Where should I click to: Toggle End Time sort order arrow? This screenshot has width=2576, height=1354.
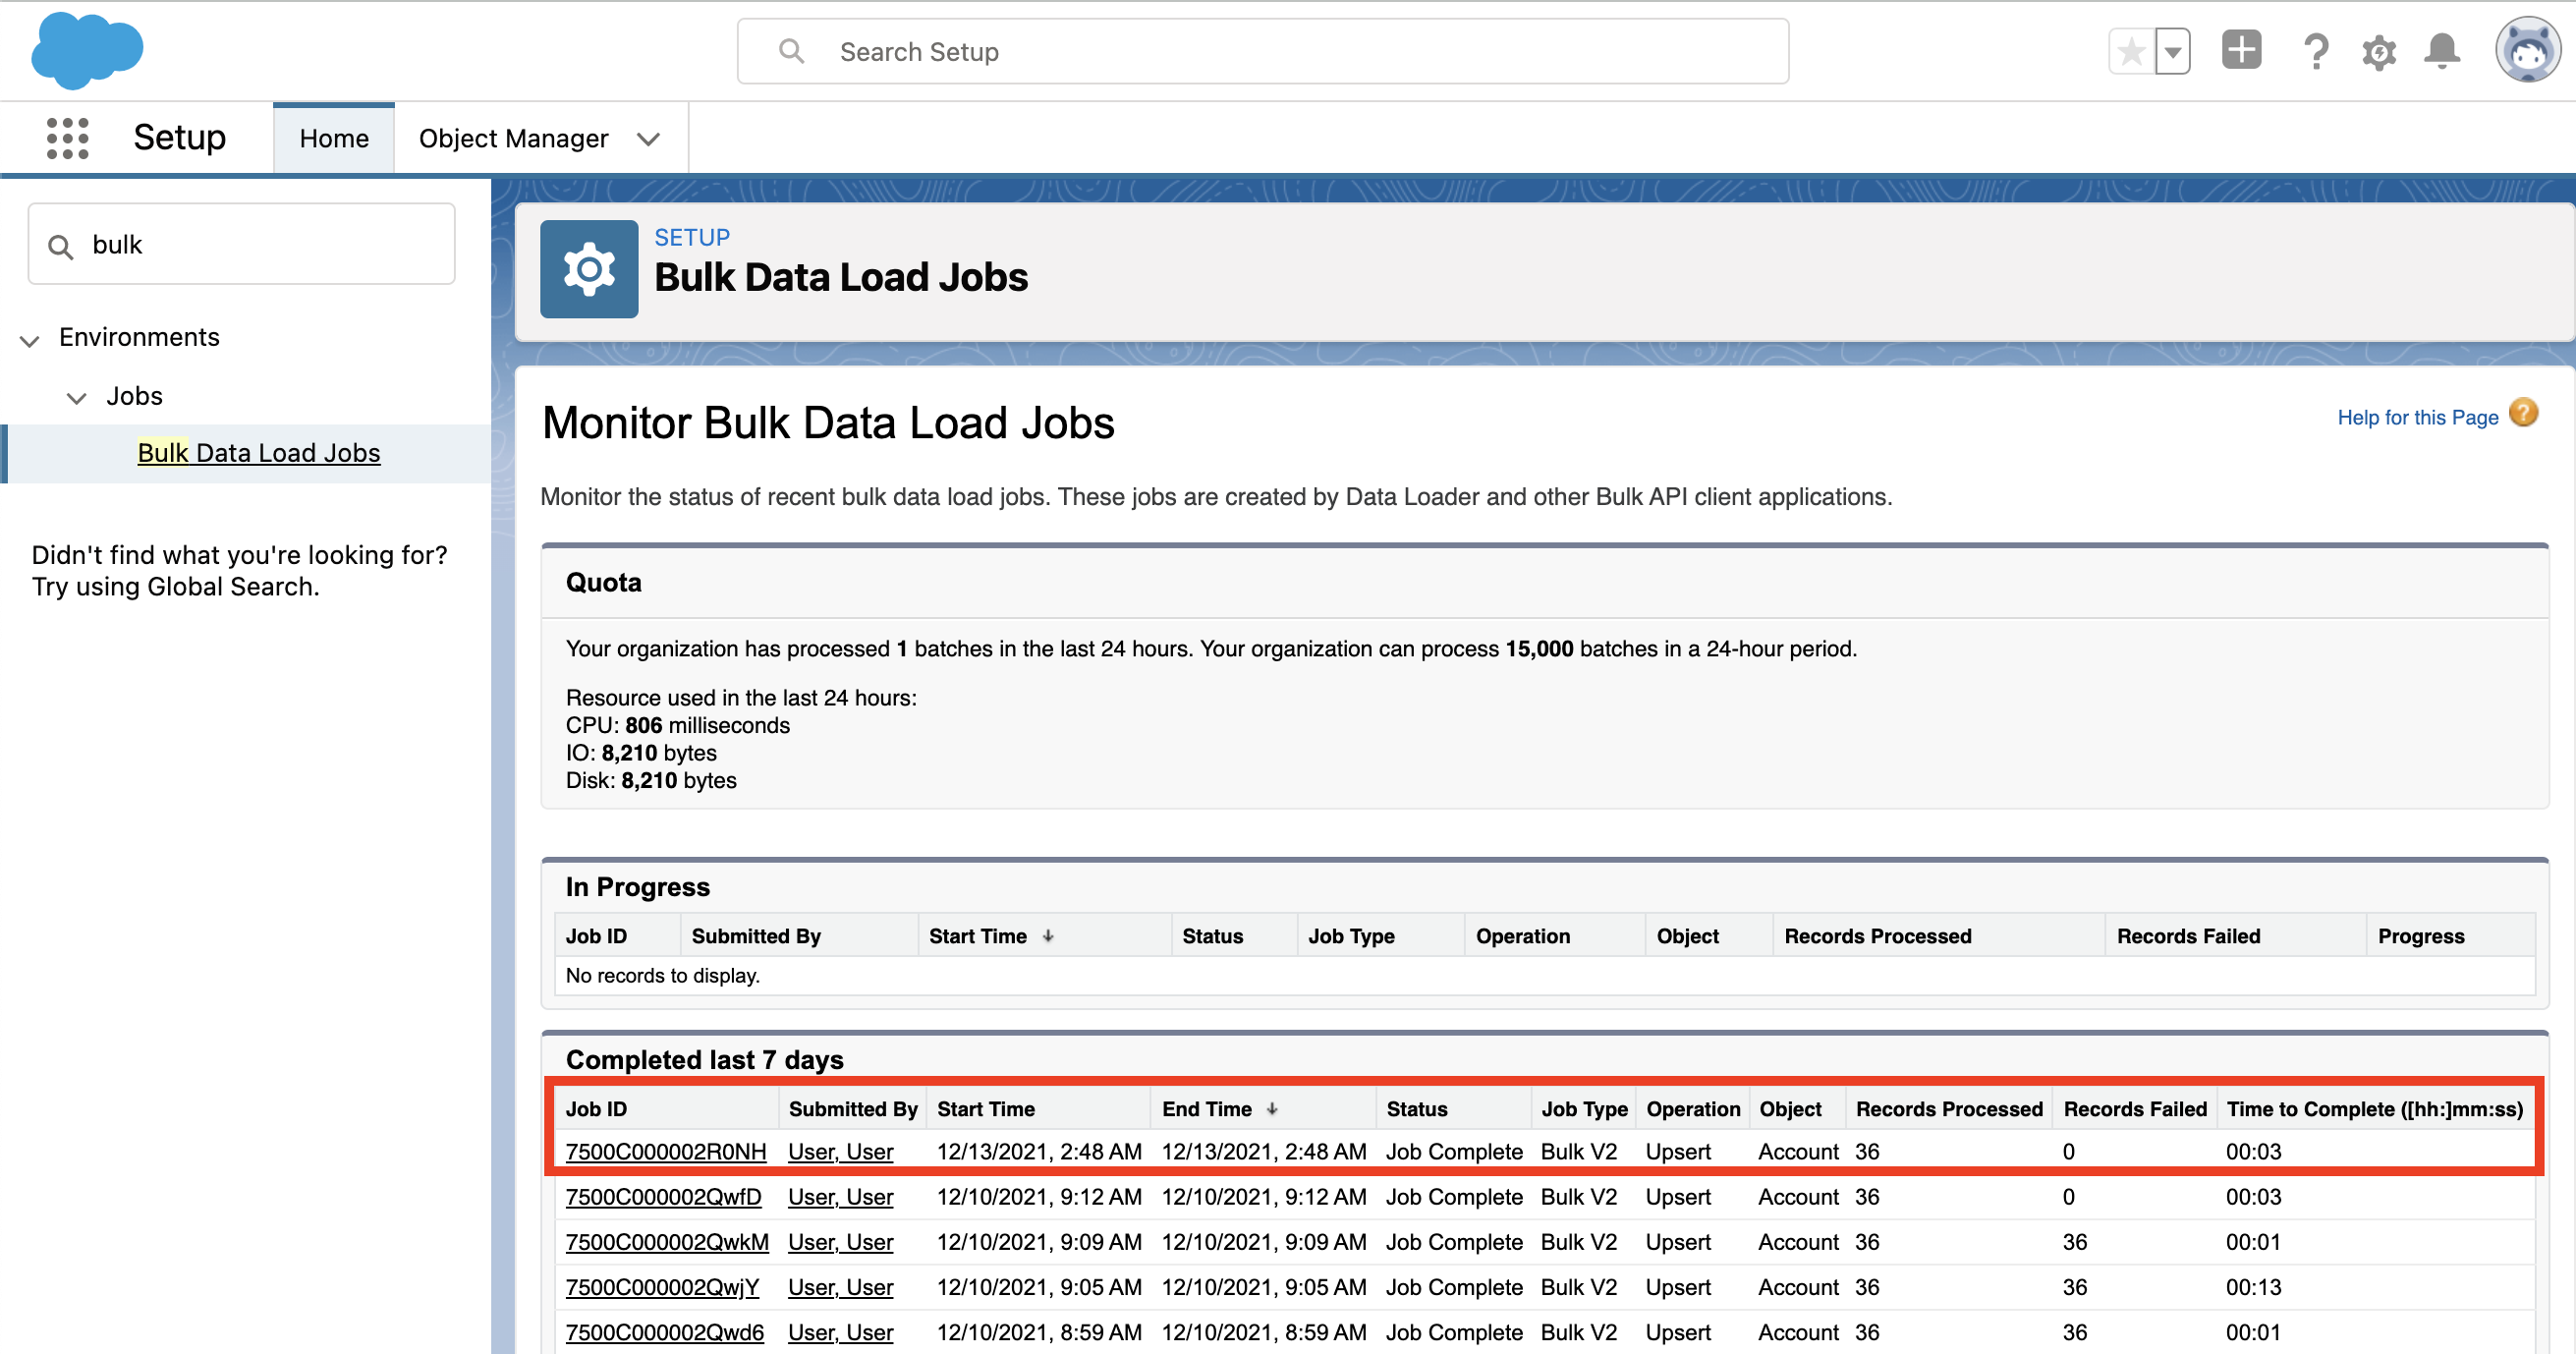point(1273,1108)
